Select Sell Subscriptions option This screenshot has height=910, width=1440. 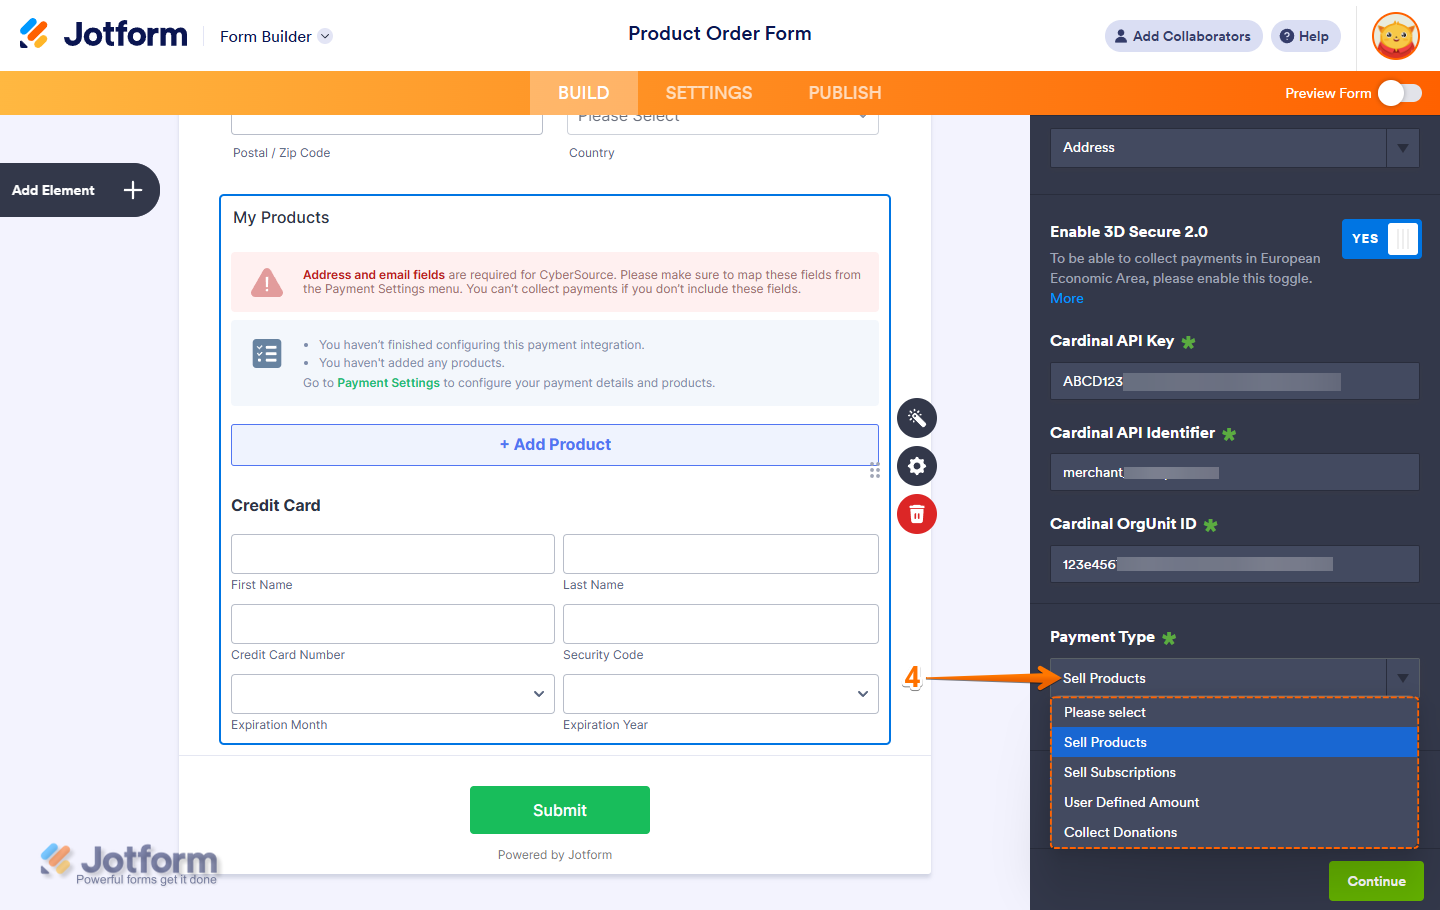tap(1119, 772)
